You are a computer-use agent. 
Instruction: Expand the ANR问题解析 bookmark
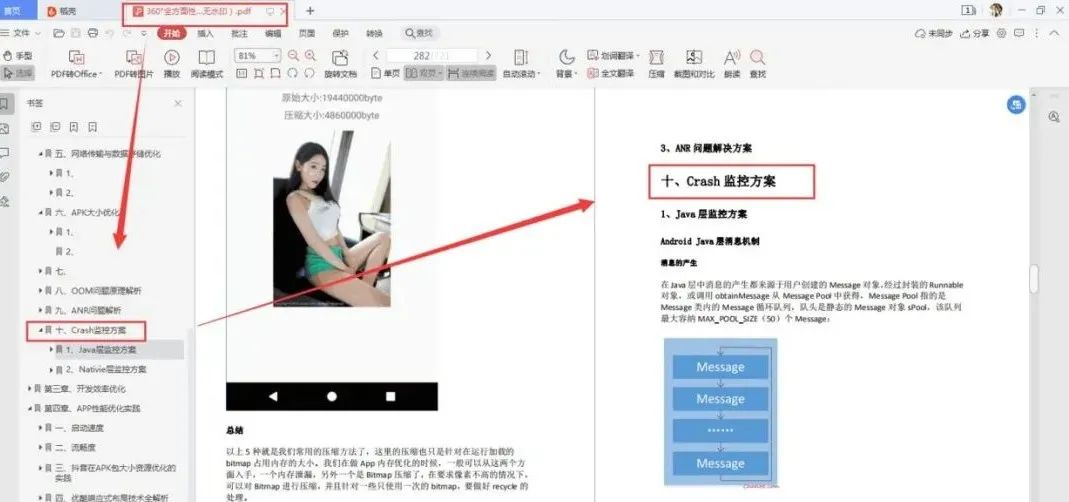40,310
